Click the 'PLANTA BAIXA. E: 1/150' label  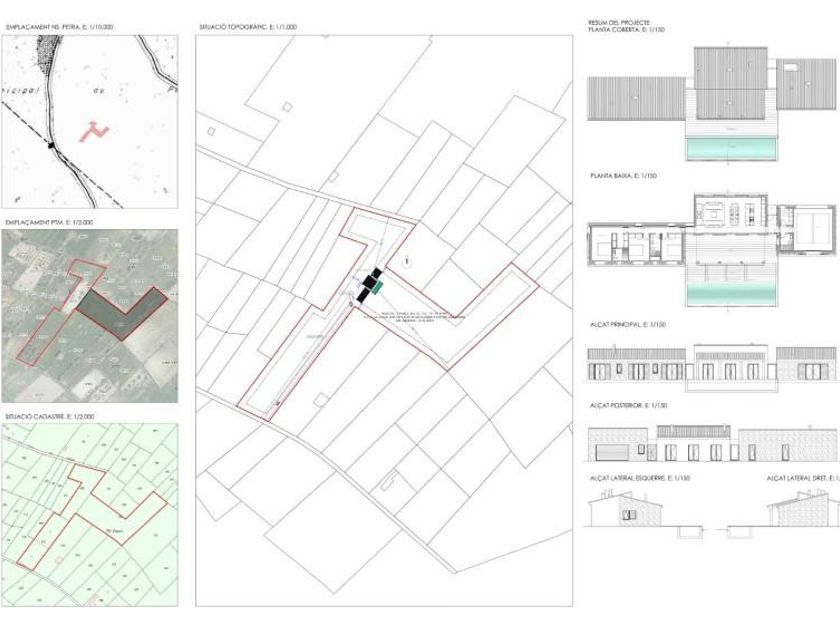click(623, 176)
